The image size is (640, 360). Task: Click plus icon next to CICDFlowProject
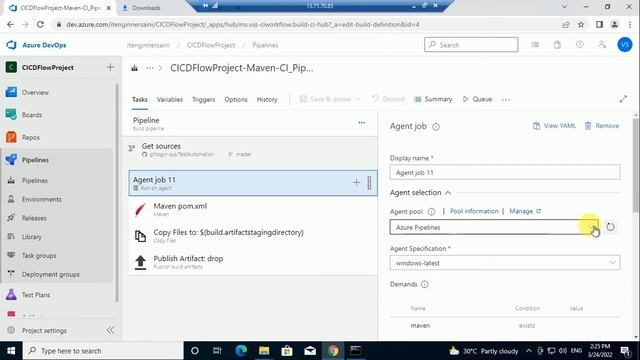coord(110,67)
